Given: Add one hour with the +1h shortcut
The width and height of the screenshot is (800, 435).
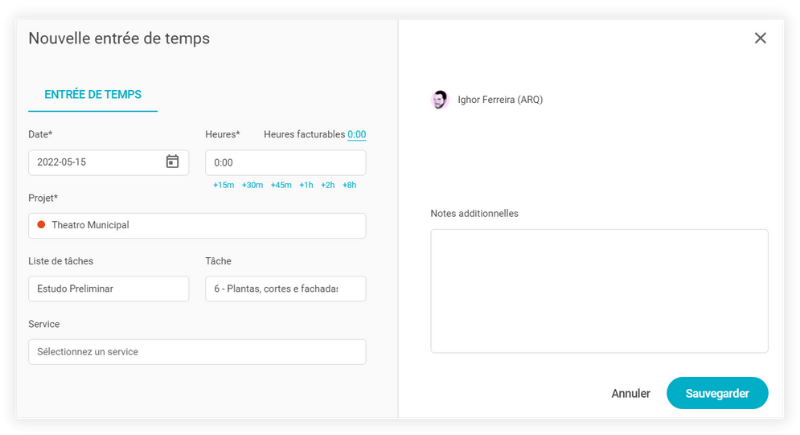Looking at the screenshot, I should point(306,185).
